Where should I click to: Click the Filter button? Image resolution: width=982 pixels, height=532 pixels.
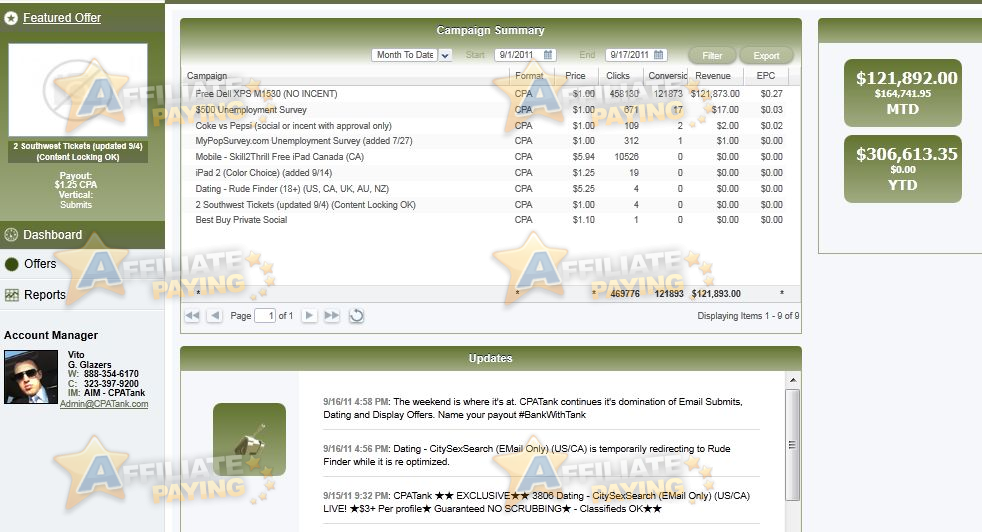(x=712, y=56)
